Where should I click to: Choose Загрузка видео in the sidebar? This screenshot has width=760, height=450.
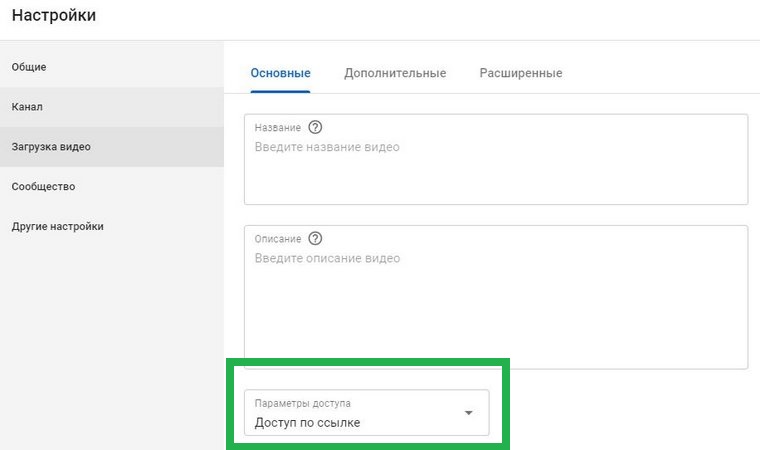click(51, 147)
